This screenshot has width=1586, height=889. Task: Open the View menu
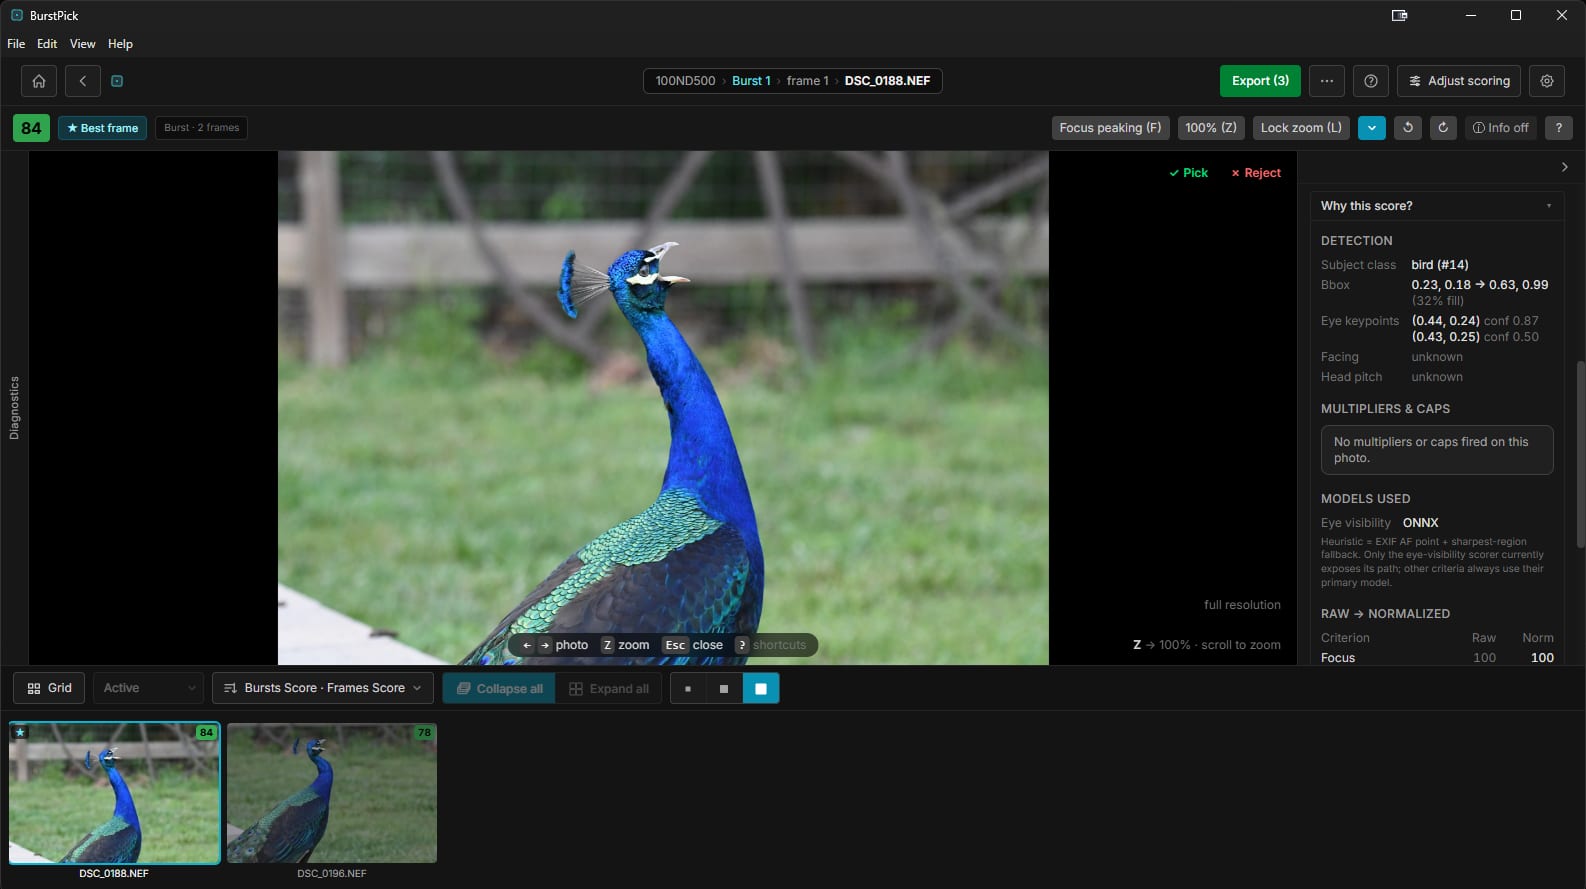83,44
